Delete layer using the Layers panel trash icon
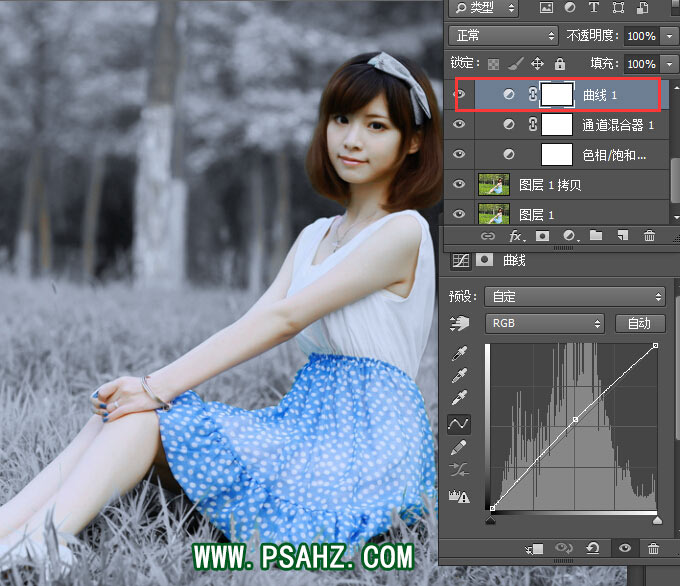This screenshot has width=680, height=586. (x=649, y=236)
